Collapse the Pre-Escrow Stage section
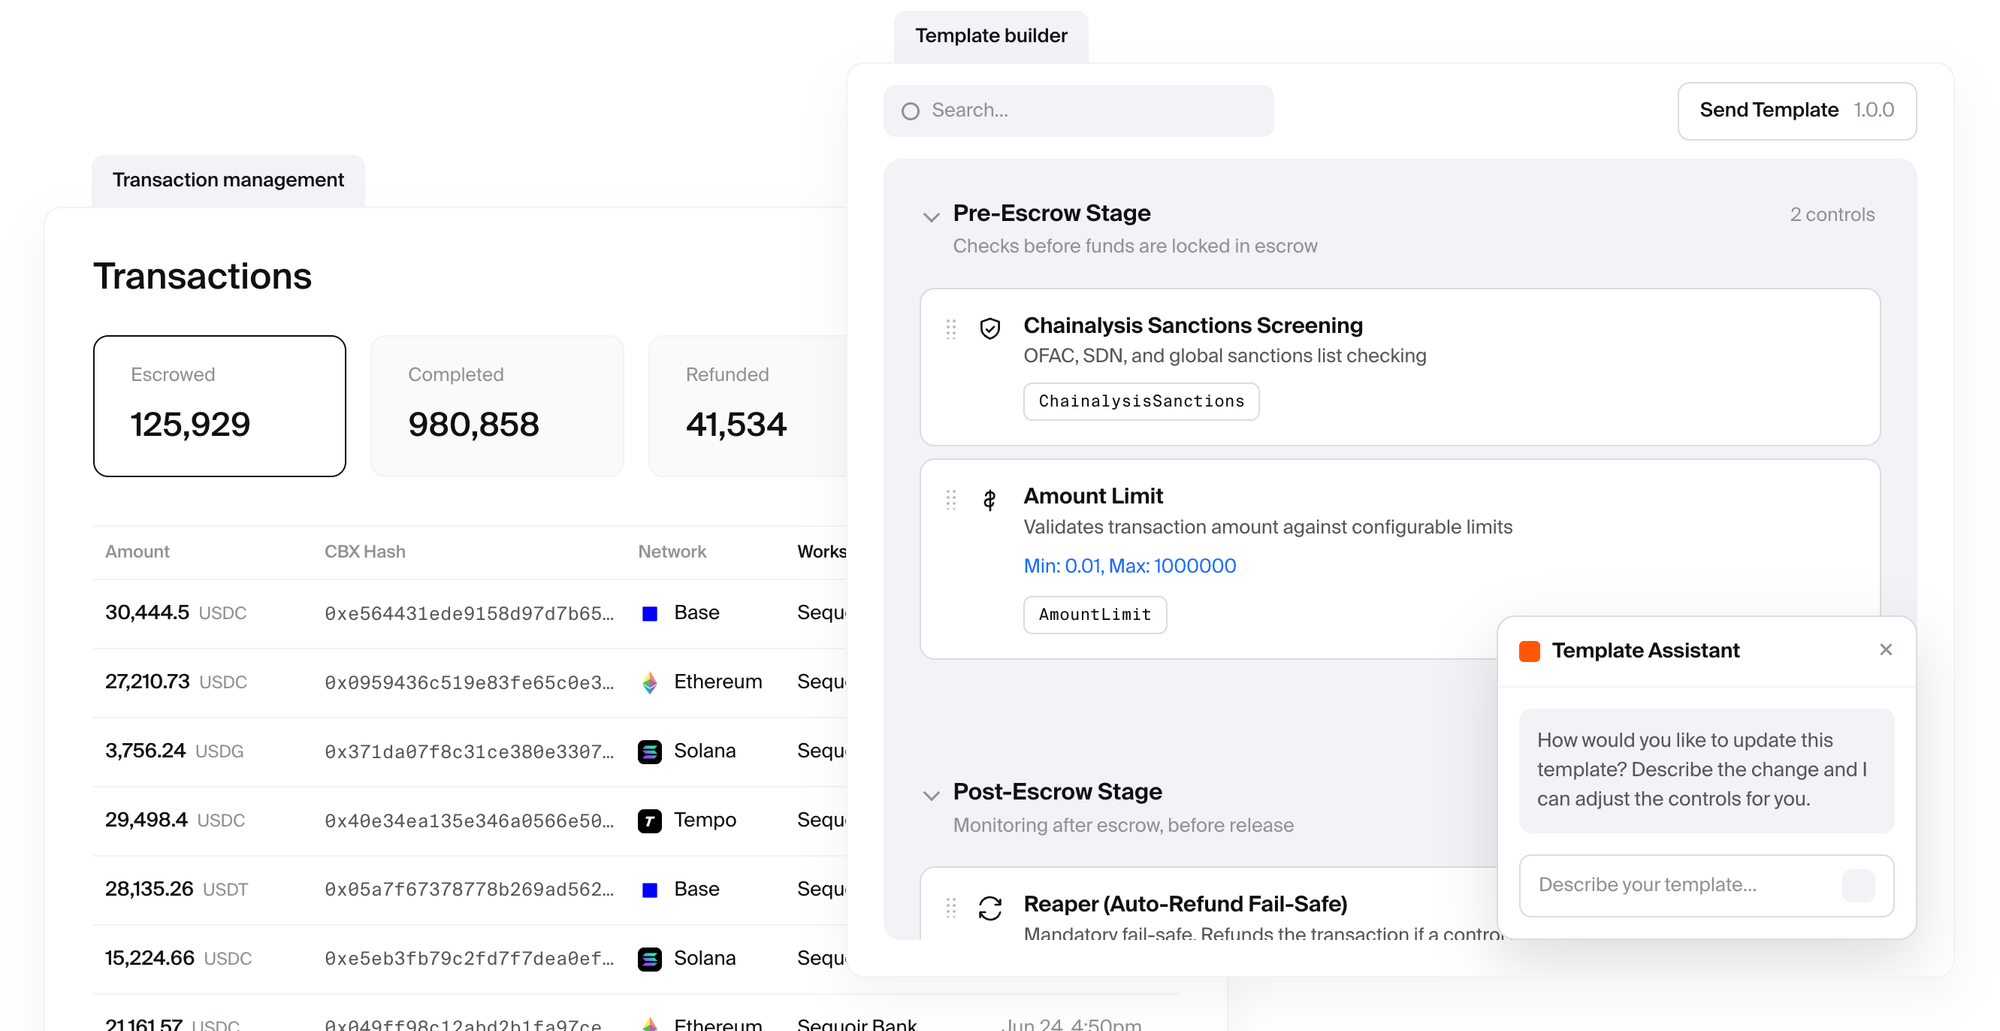This screenshot has width=2000, height=1031. click(x=932, y=217)
